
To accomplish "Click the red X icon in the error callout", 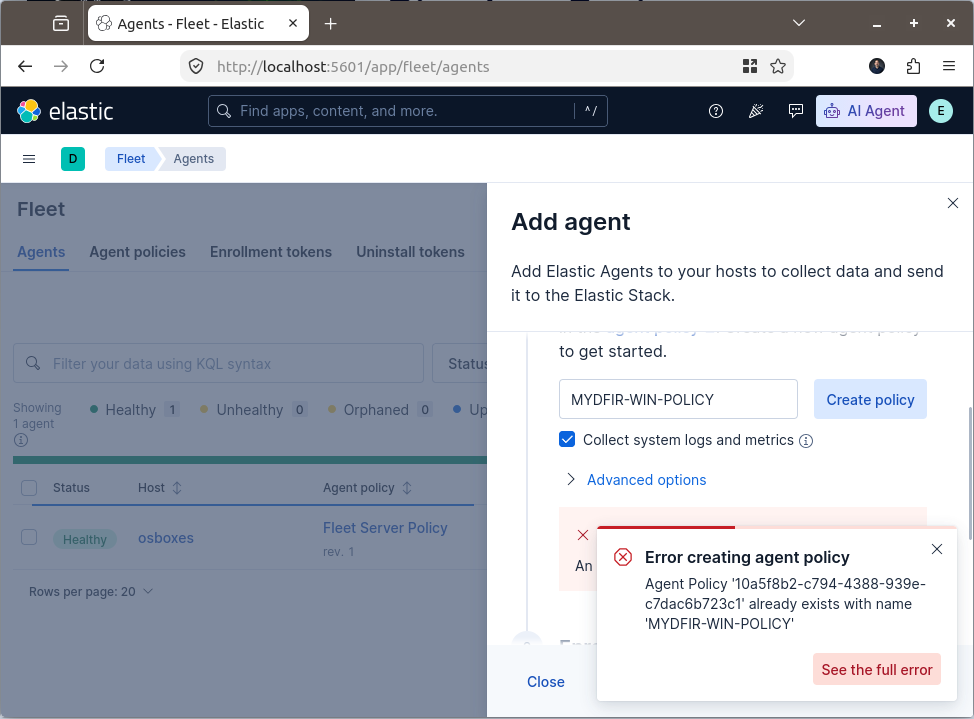I will [x=583, y=535].
